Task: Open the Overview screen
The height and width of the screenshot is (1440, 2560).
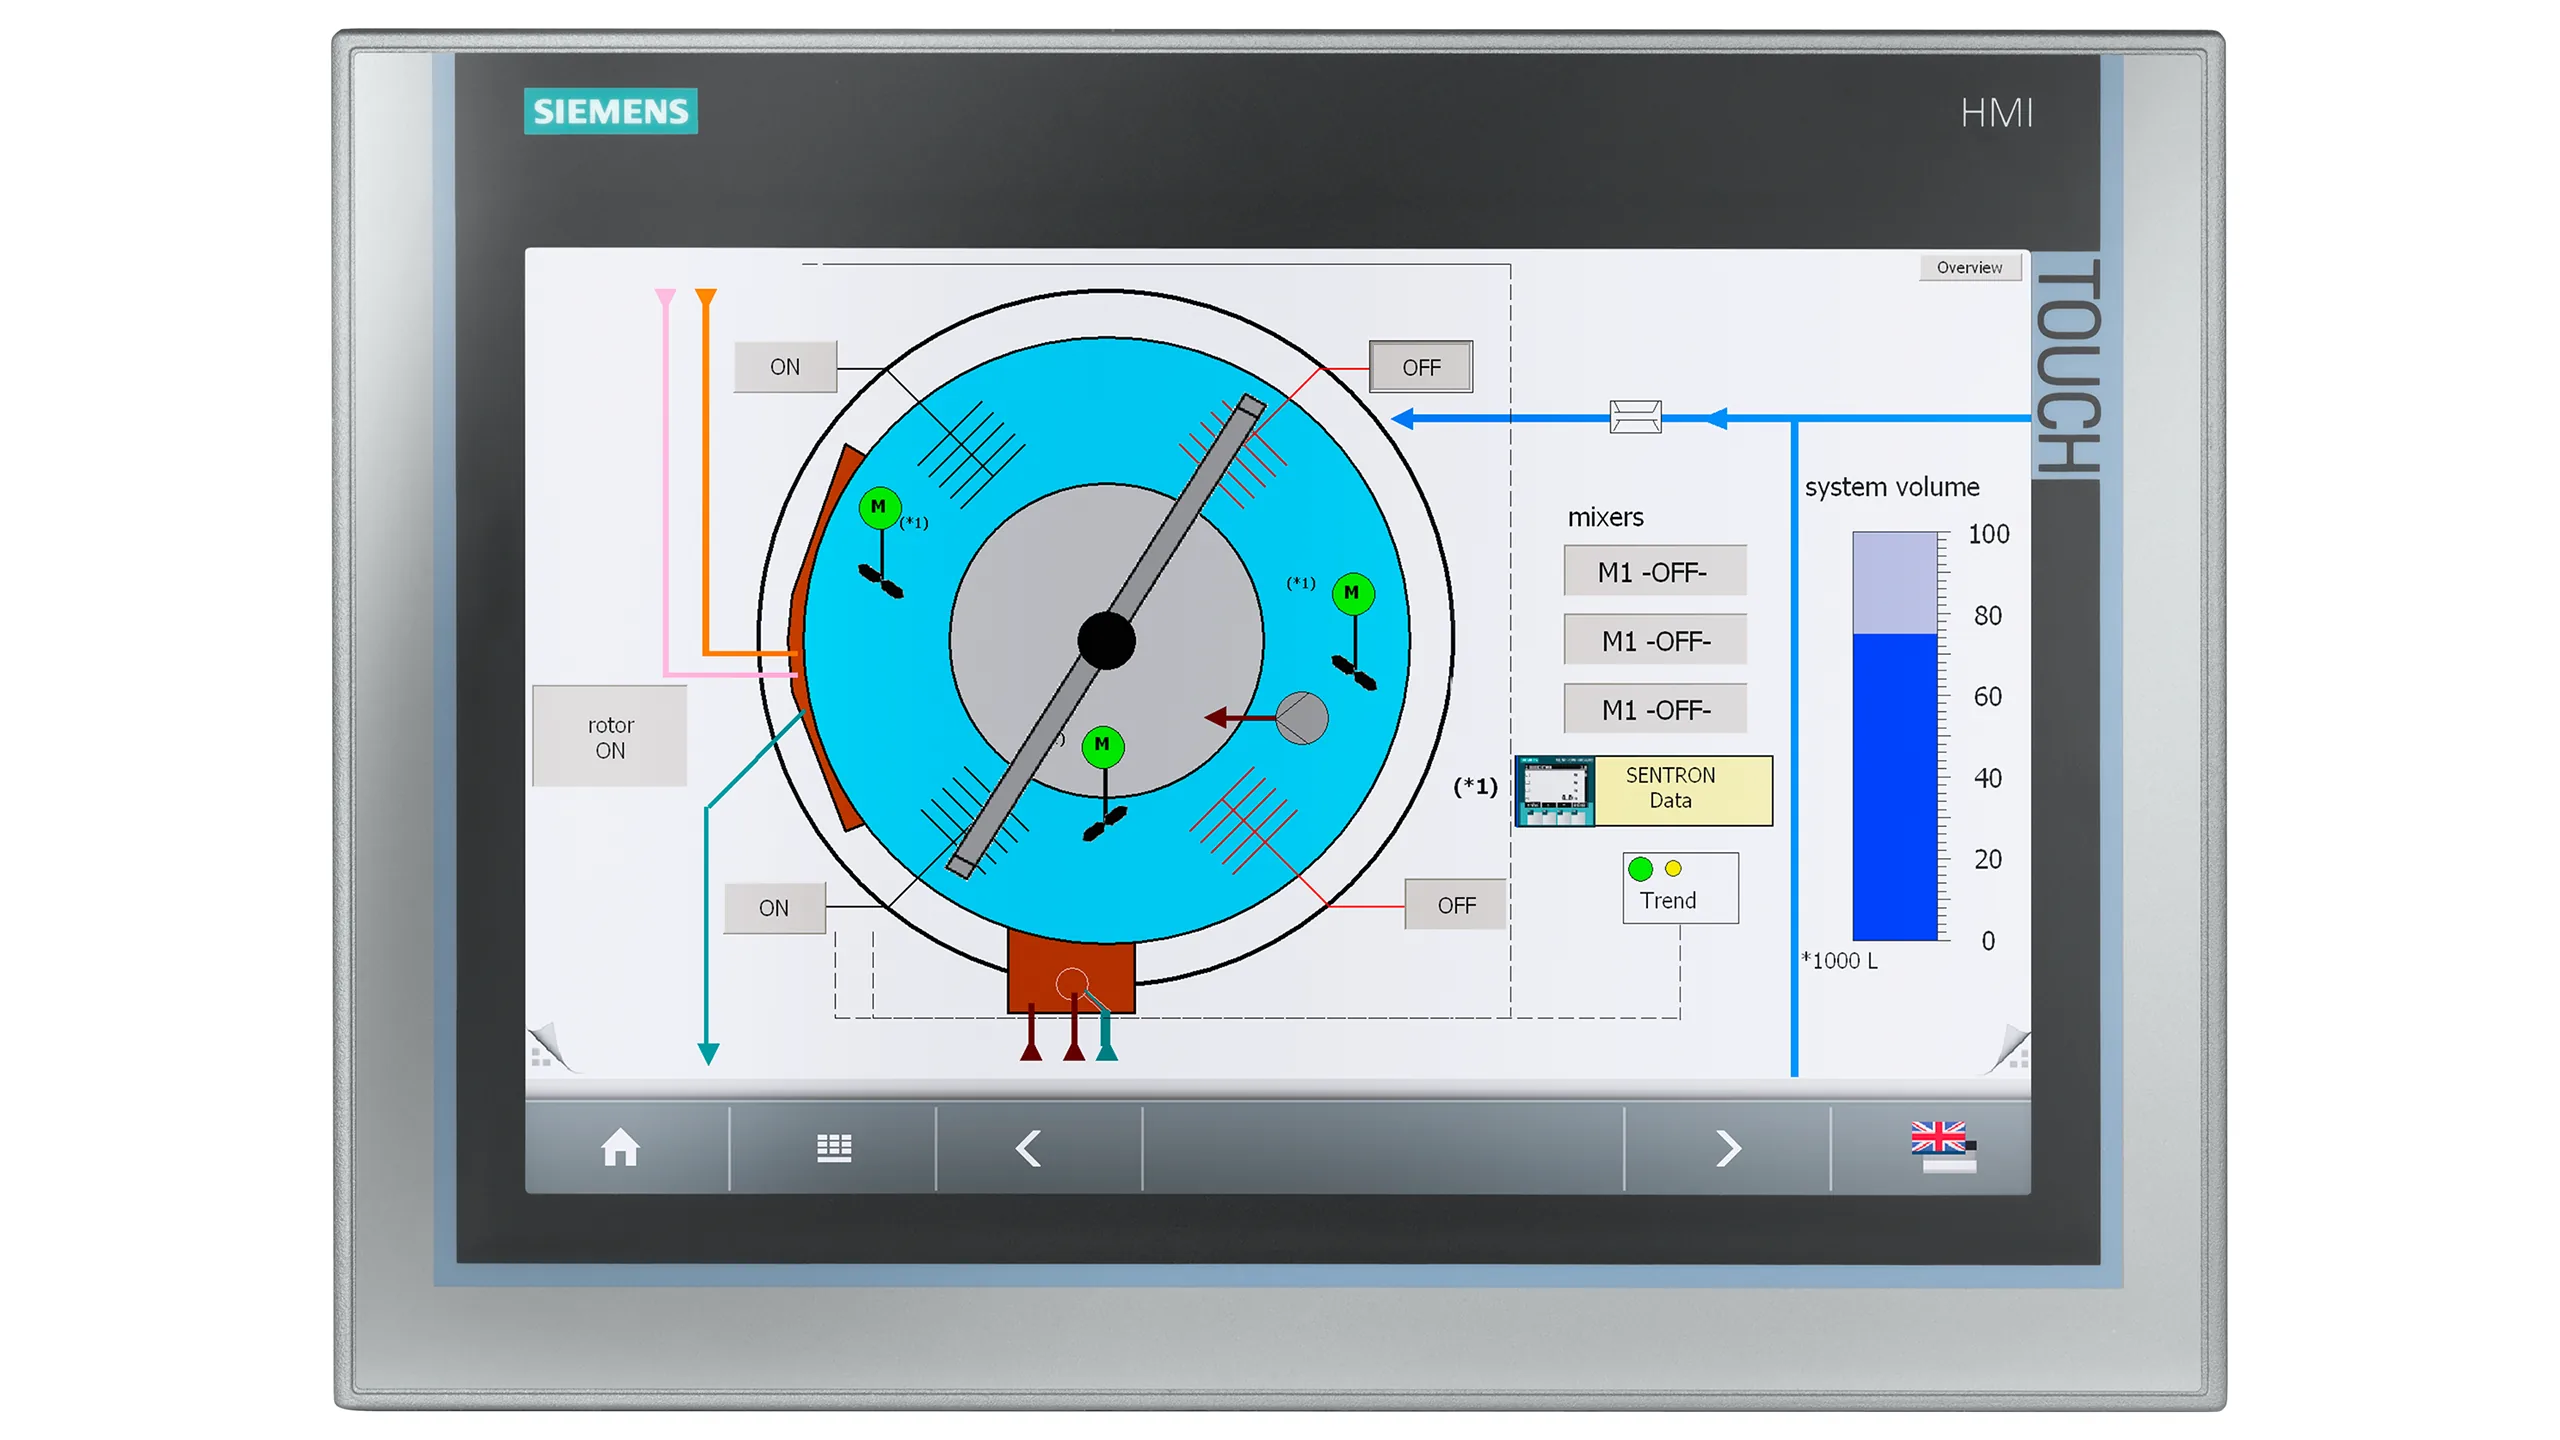Action: (1969, 267)
